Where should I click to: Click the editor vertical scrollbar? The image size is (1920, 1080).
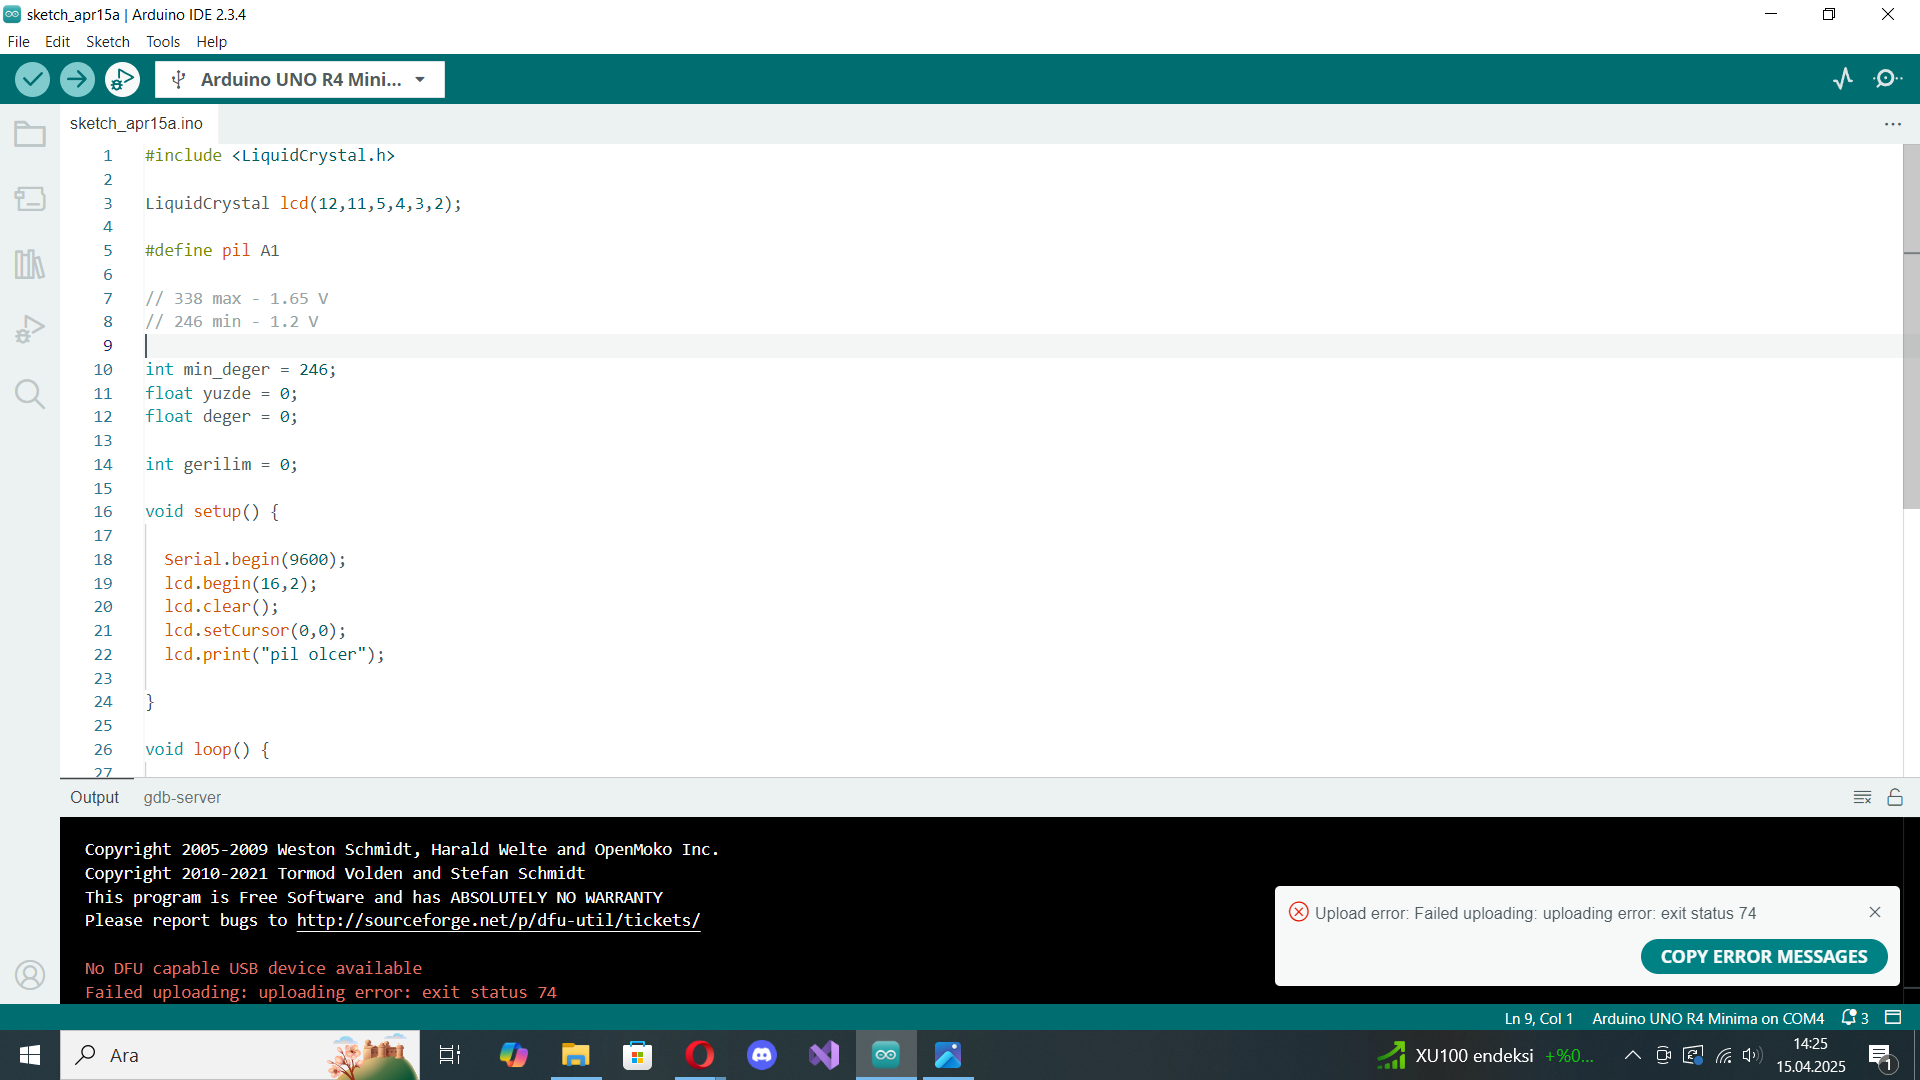[x=1911, y=330]
